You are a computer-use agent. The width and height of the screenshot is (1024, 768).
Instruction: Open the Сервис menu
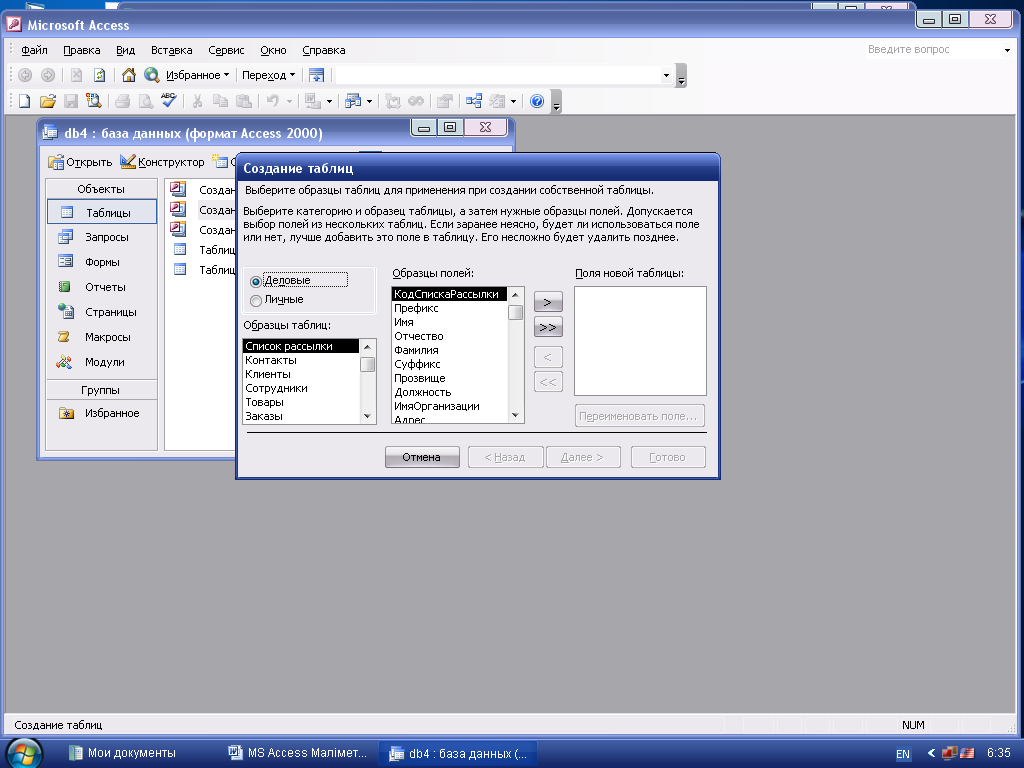click(226, 50)
